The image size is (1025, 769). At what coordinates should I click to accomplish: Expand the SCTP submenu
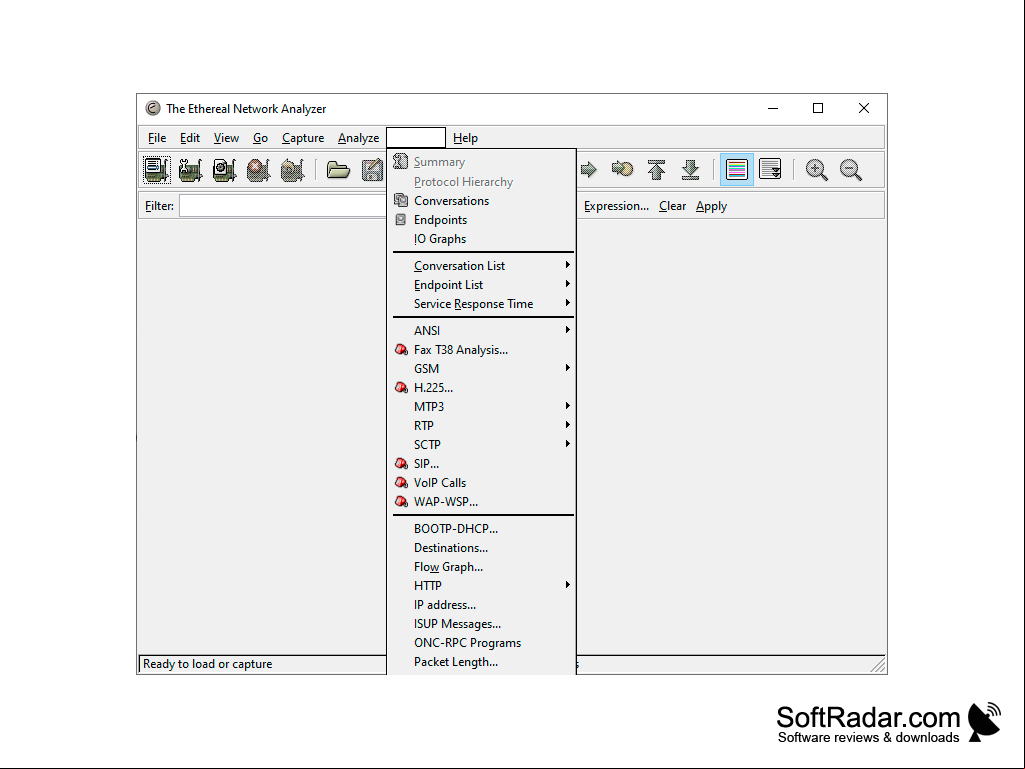pos(483,444)
